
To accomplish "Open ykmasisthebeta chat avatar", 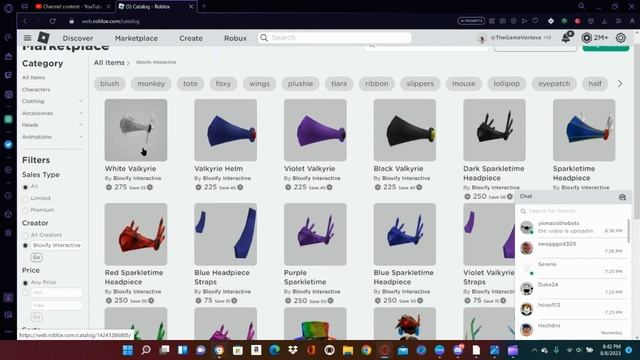I will 527,227.
